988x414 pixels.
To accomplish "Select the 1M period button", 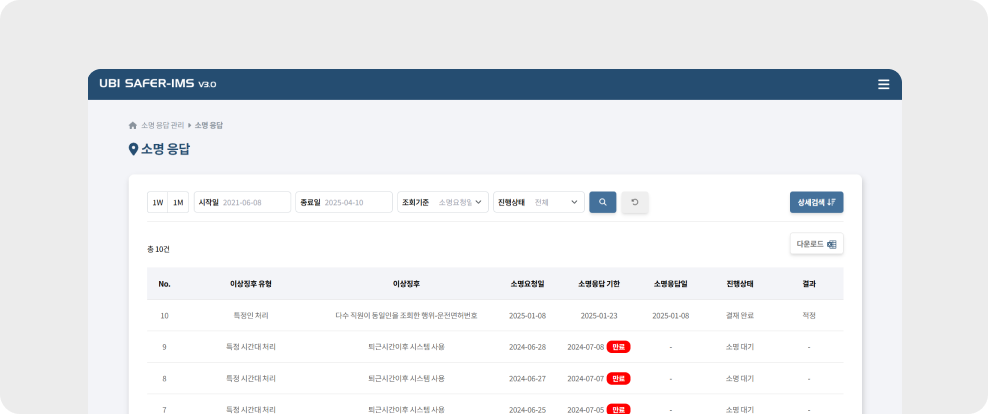I will pos(178,202).
